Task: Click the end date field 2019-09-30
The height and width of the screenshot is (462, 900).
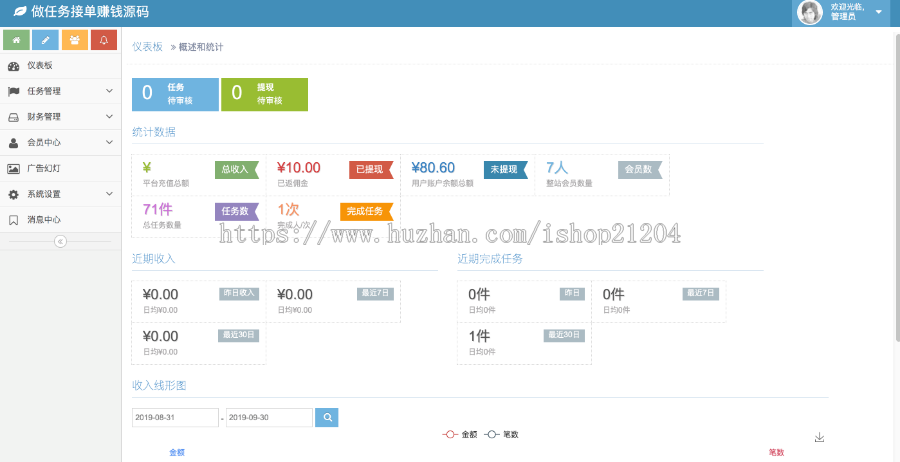Action: [x=269, y=418]
